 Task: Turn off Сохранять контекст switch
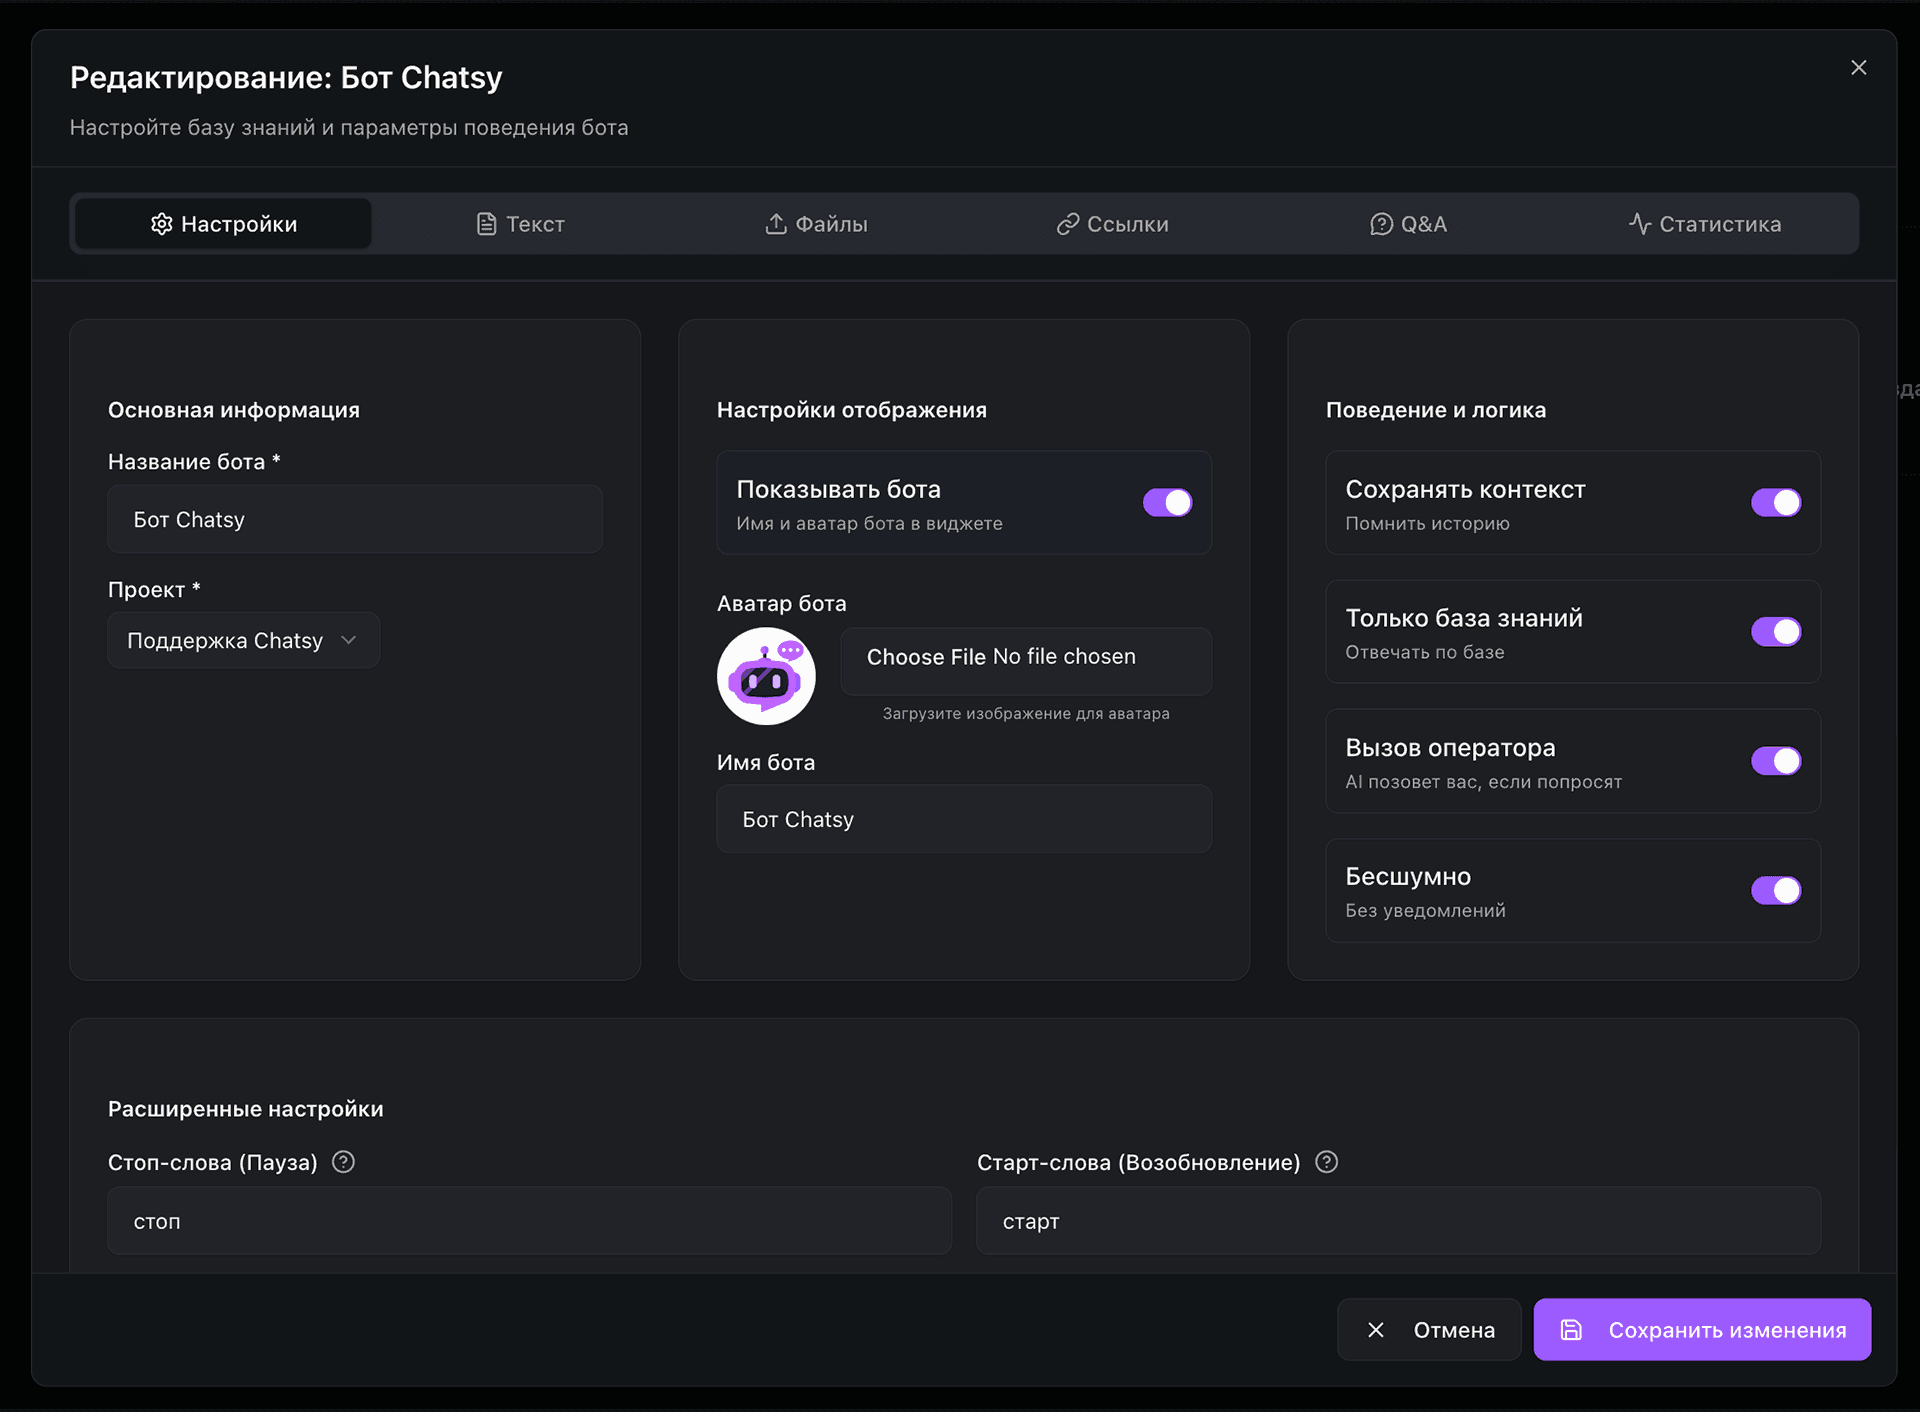pyautogui.click(x=1775, y=502)
